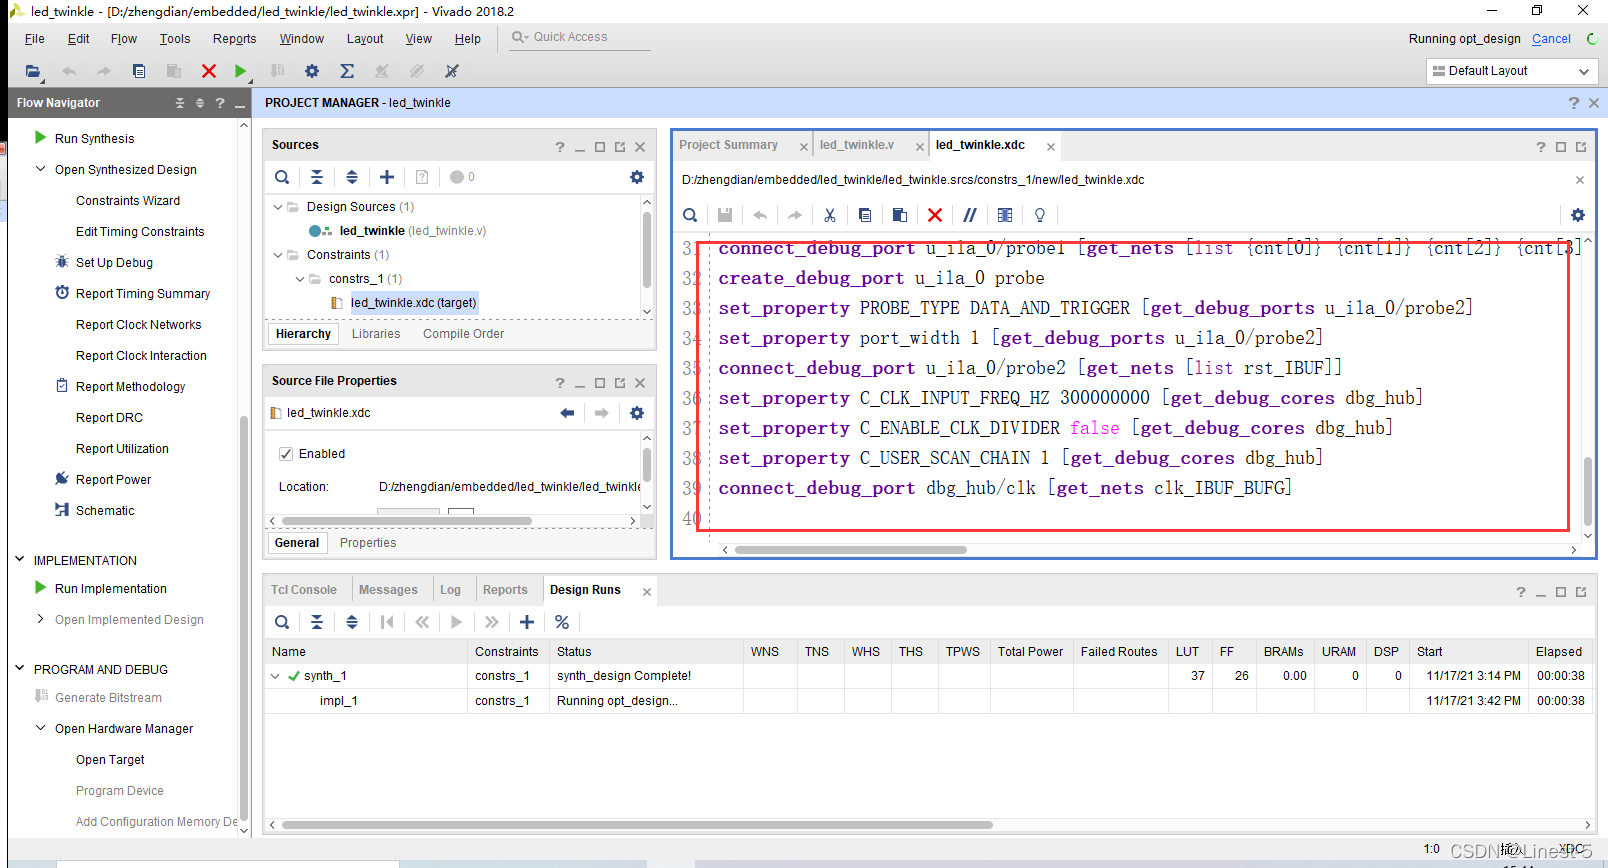Open the Flow menu
The image size is (1608, 868).
click(124, 39)
